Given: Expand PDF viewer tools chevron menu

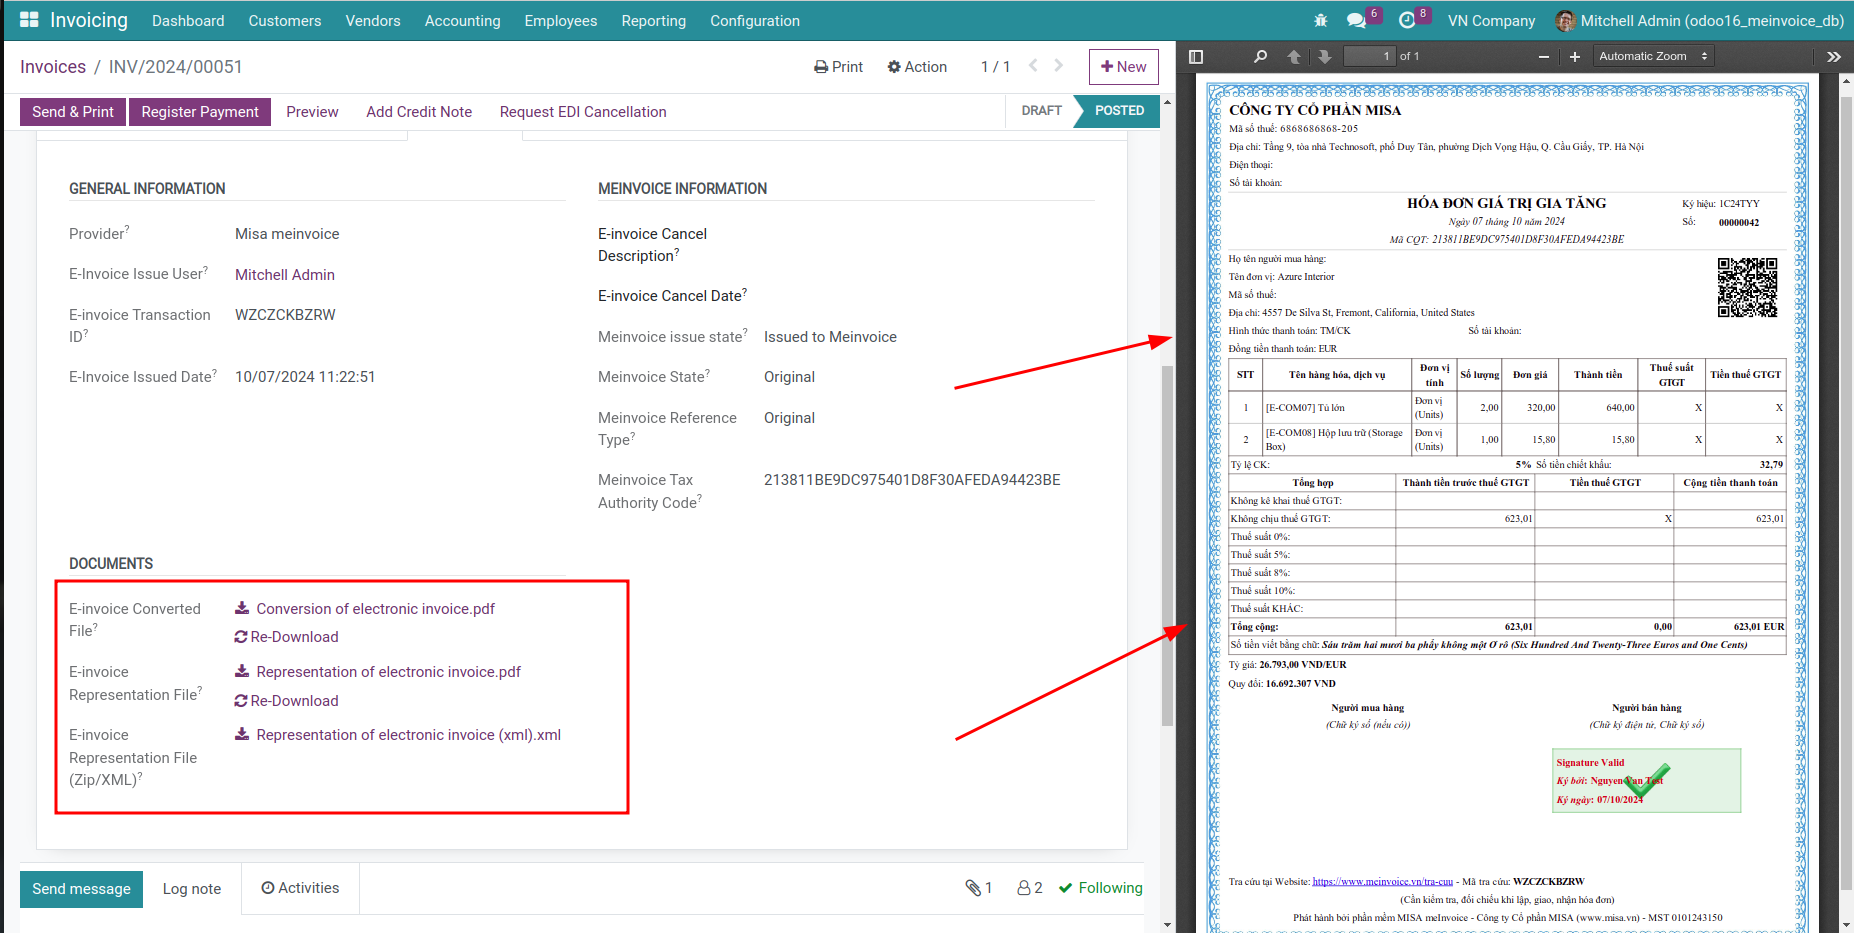Looking at the screenshot, I should click(x=1833, y=57).
